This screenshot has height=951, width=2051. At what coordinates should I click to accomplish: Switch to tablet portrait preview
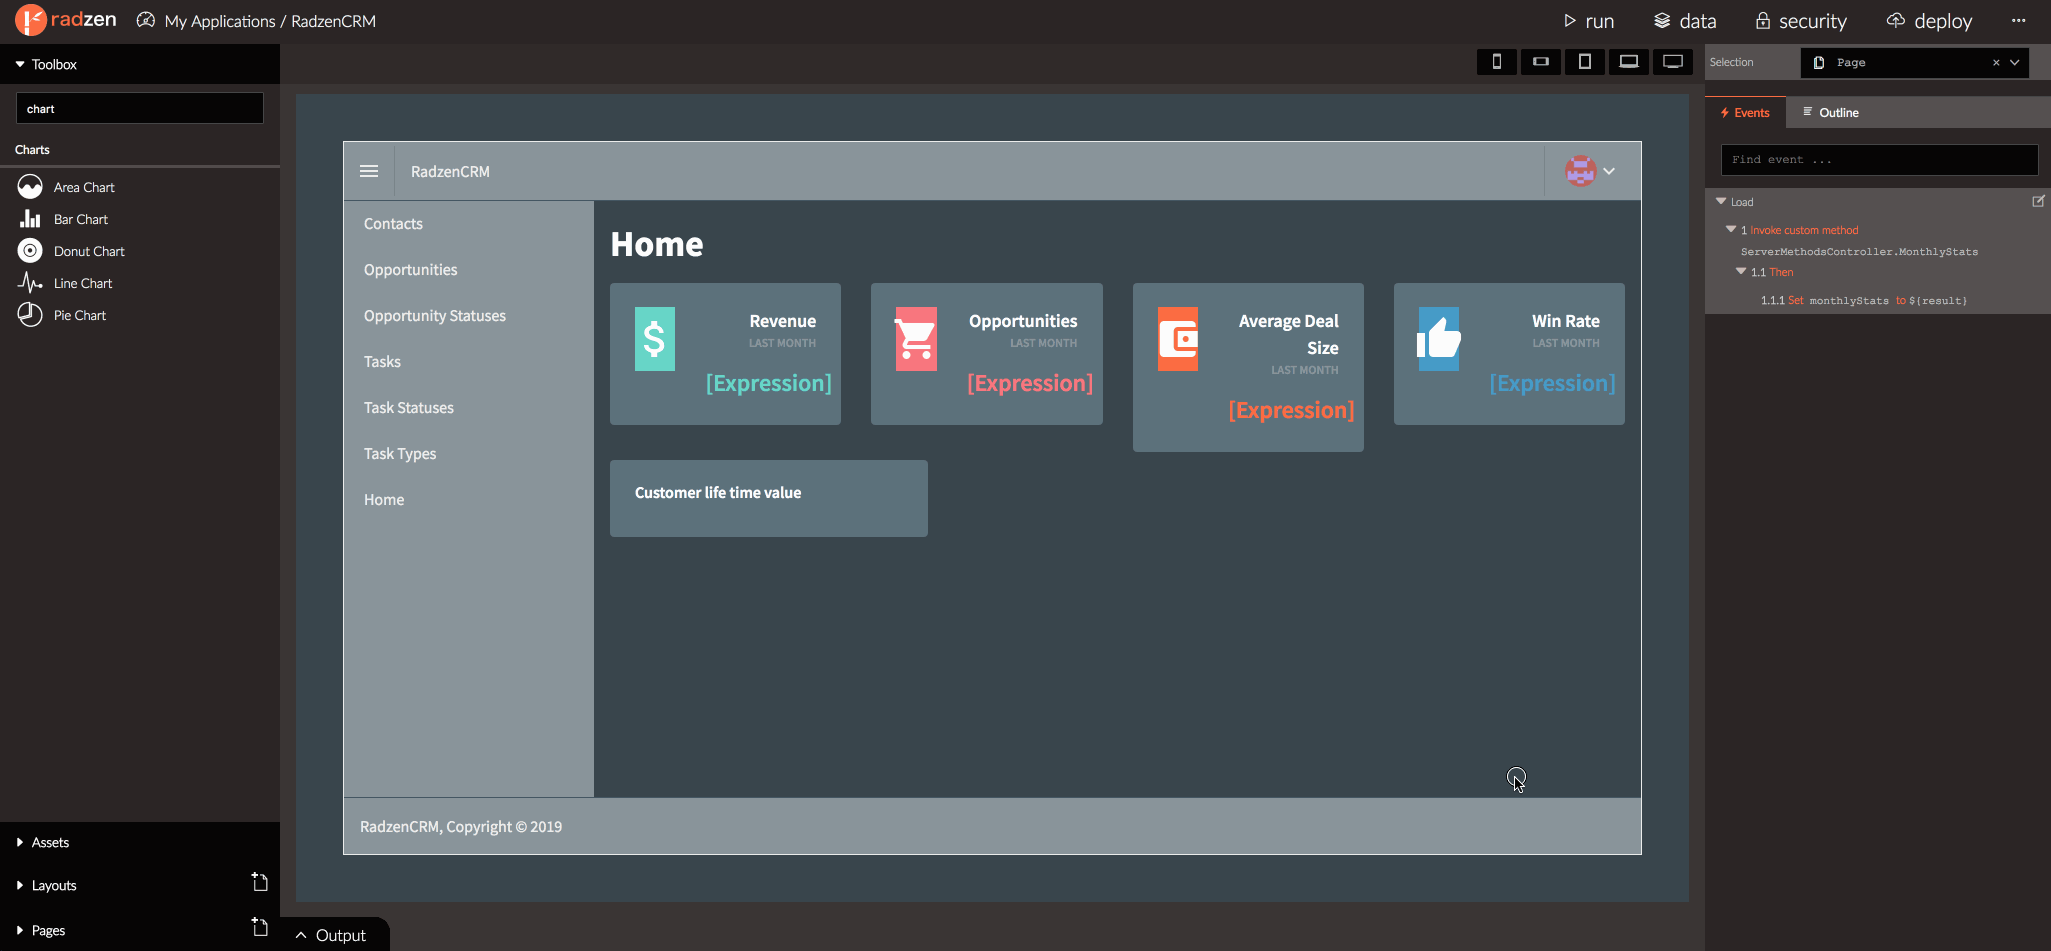tap(1585, 62)
